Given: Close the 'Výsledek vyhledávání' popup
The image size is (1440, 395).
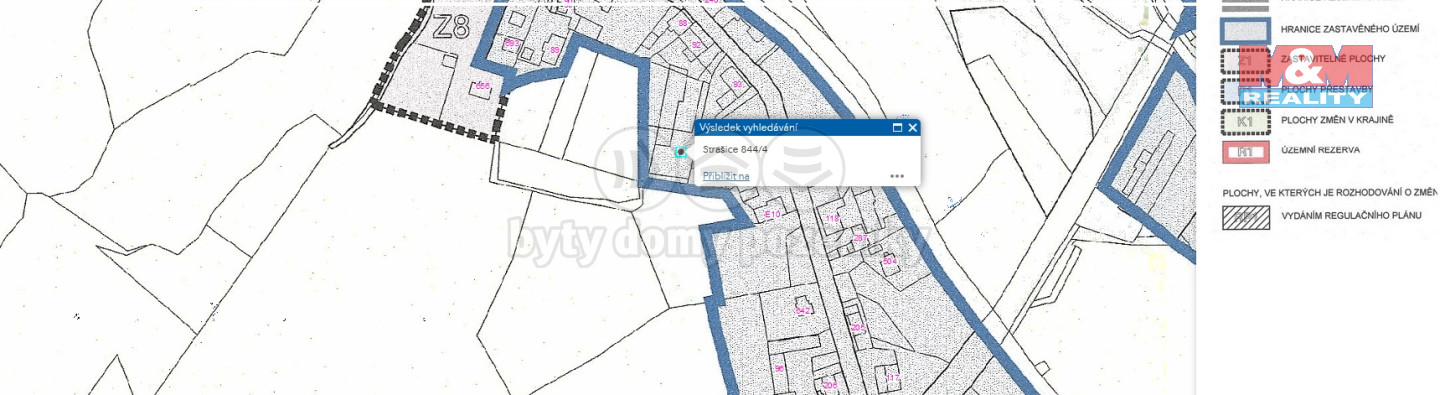Looking at the screenshot, I should coord(912,128).
